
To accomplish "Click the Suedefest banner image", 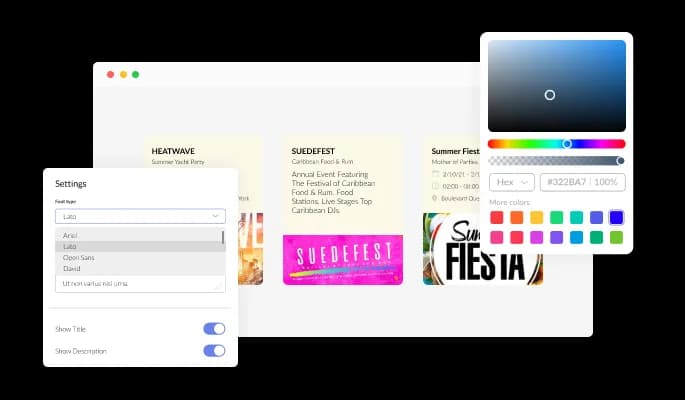I will point(343,260).
